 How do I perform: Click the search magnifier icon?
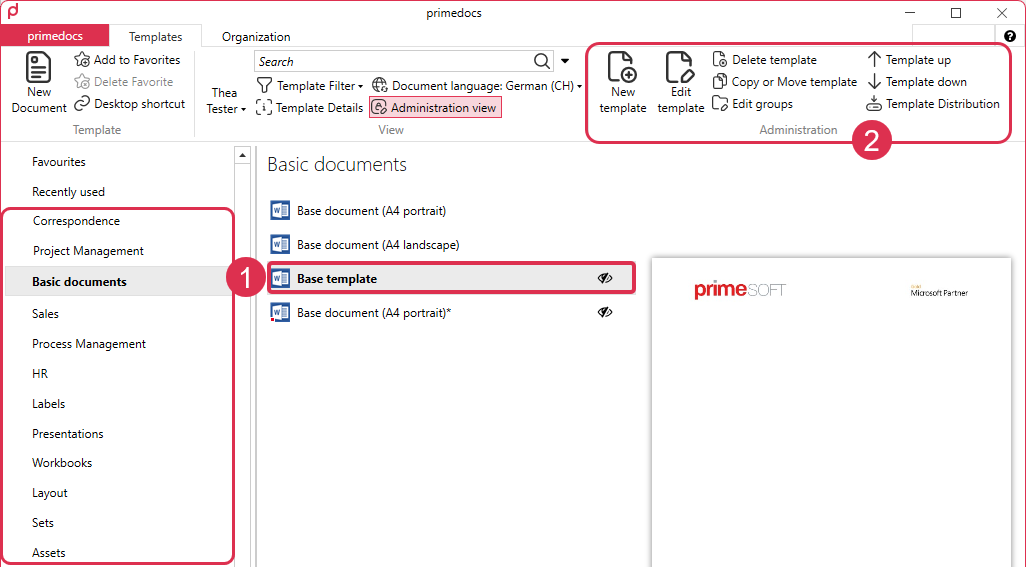click(542, 61)
